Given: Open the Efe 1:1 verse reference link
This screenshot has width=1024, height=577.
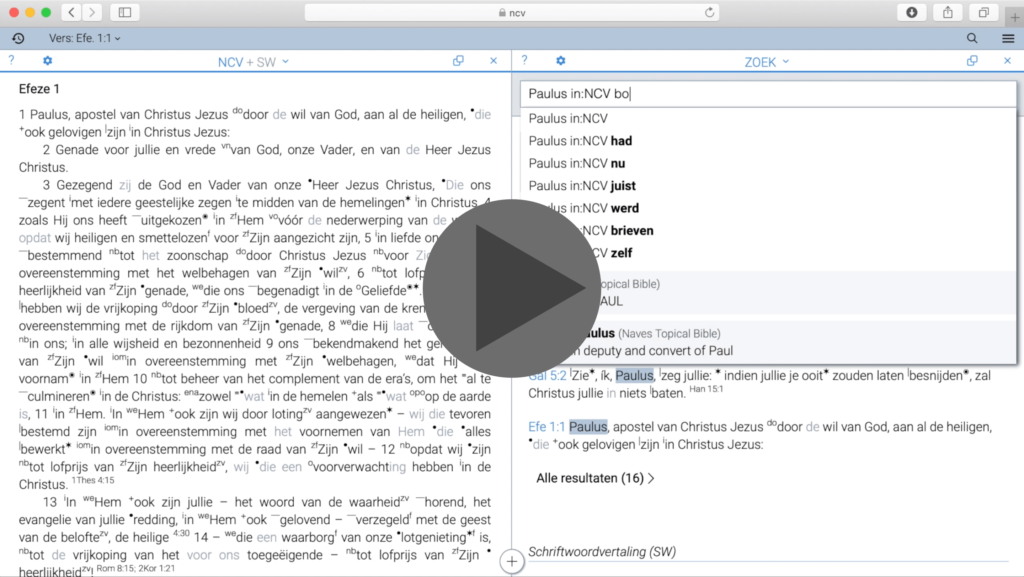Looking at the screenshot, I should pyautogui.click(x=547, y=427).
